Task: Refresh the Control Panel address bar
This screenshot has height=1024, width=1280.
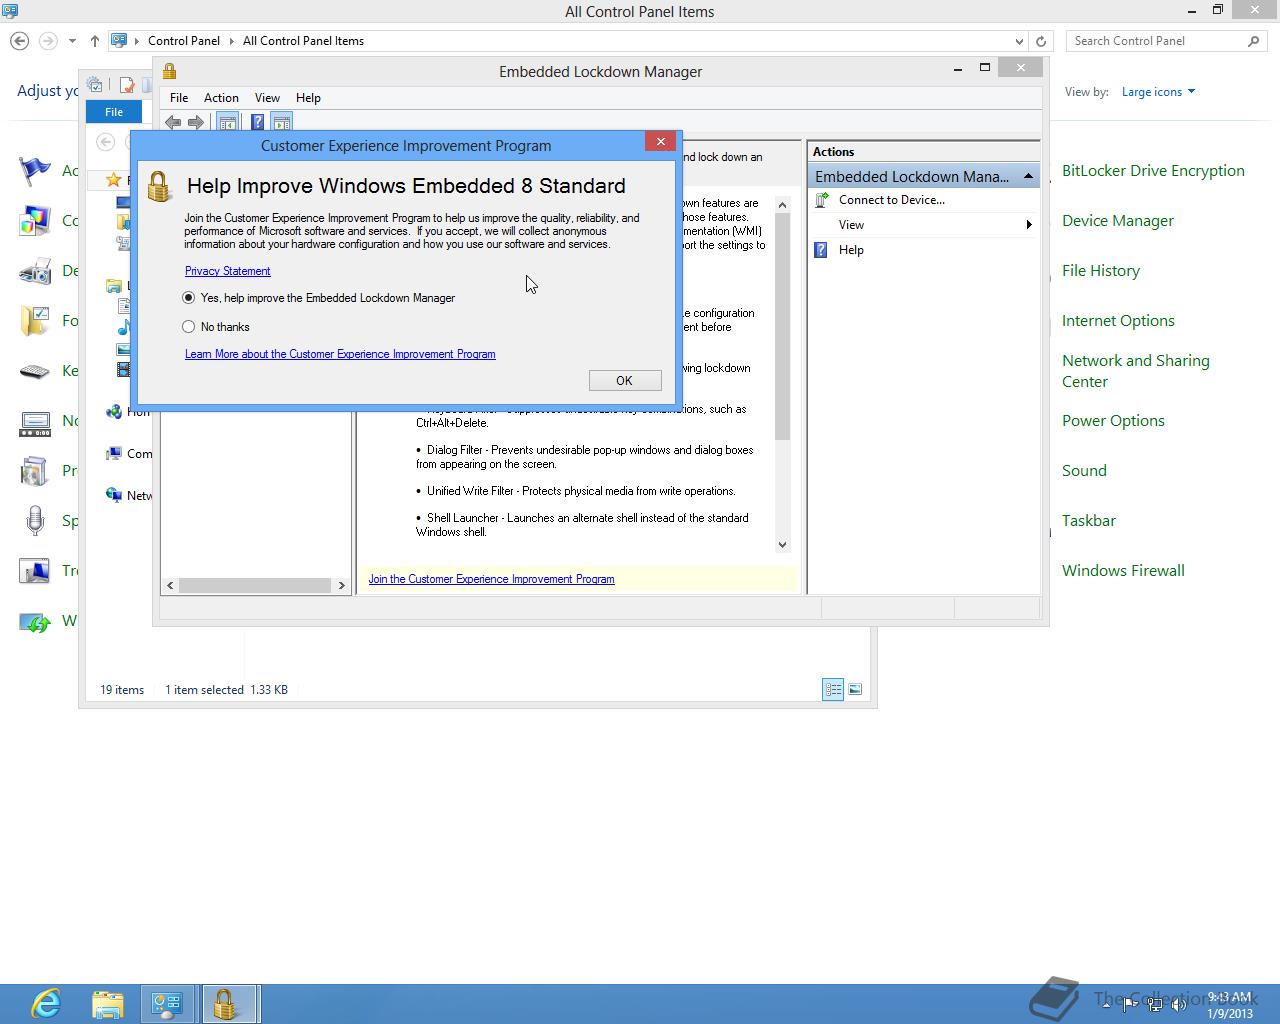Action: coord(1041,41)
